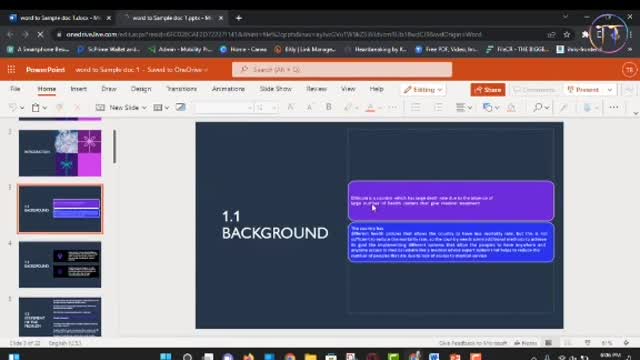Open more font options ellipsis
The width and height of the screenshot is (640, 360).
pos(393,107)
